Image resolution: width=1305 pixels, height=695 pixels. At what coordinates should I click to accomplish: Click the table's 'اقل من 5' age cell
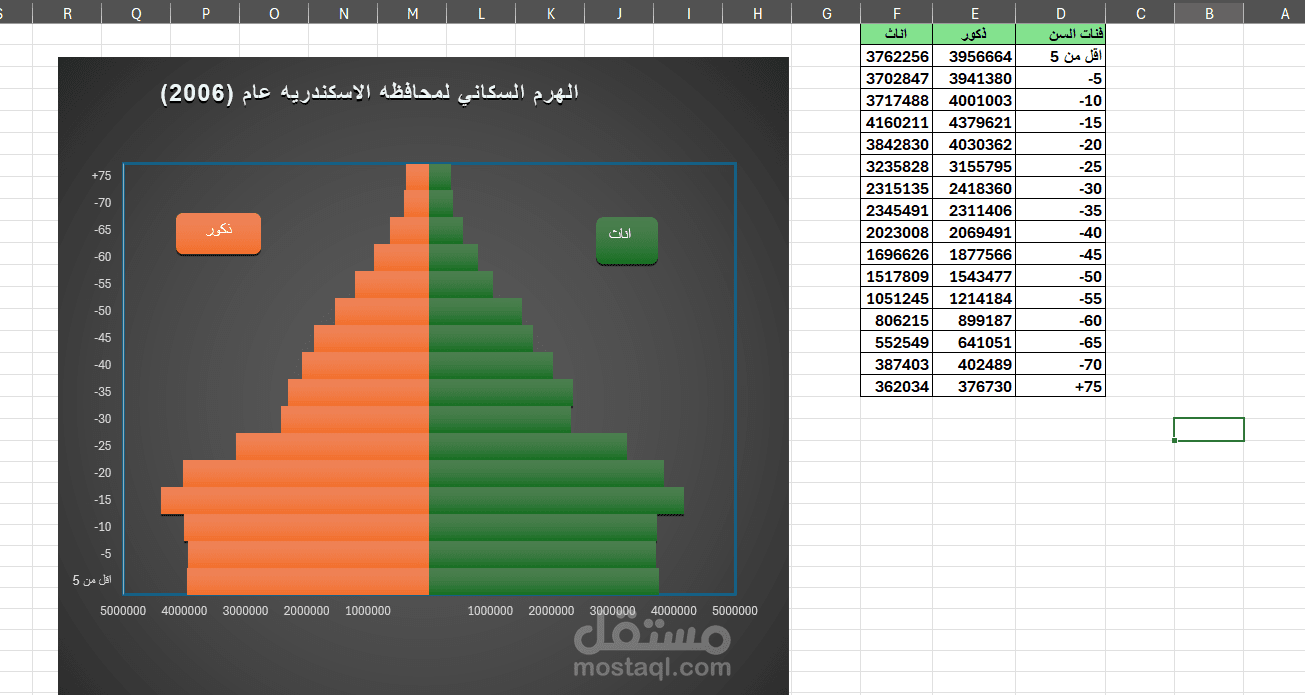pyautogui.click(x=1060, y=57)
